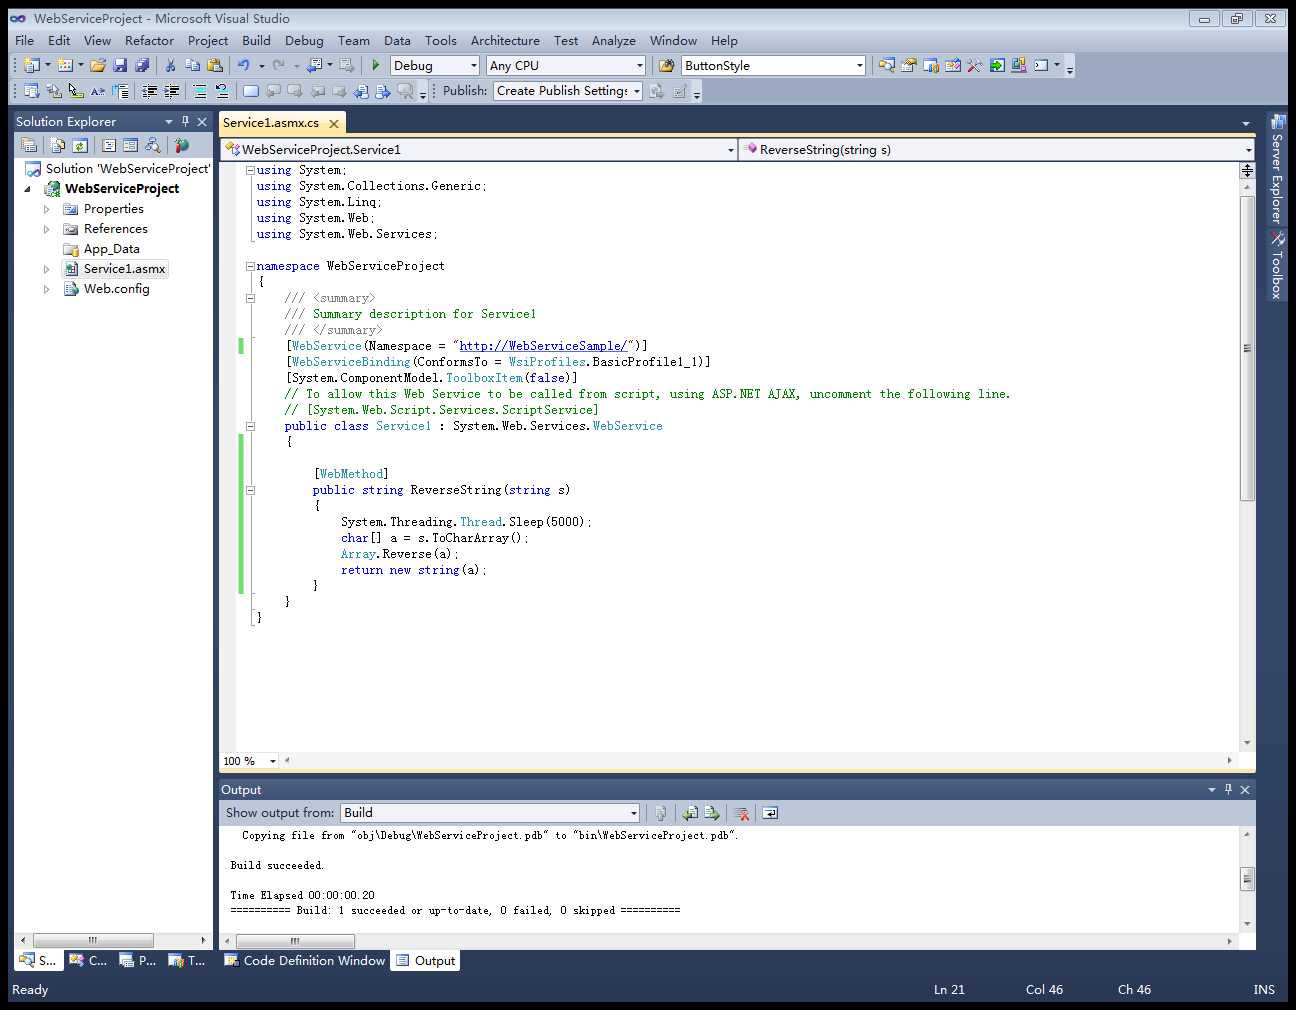Click View Code icon in Solution Explorer

109,146
